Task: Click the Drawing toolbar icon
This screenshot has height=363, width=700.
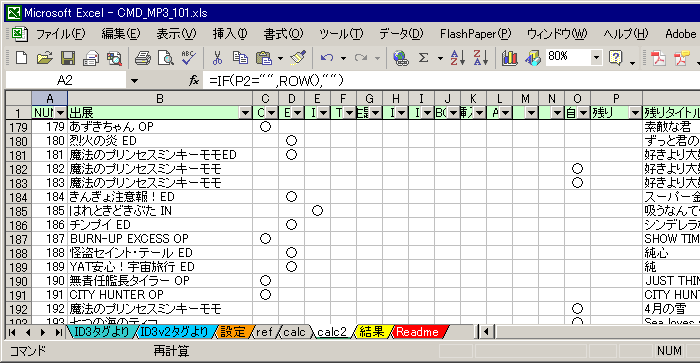Action: click(533, 58)
